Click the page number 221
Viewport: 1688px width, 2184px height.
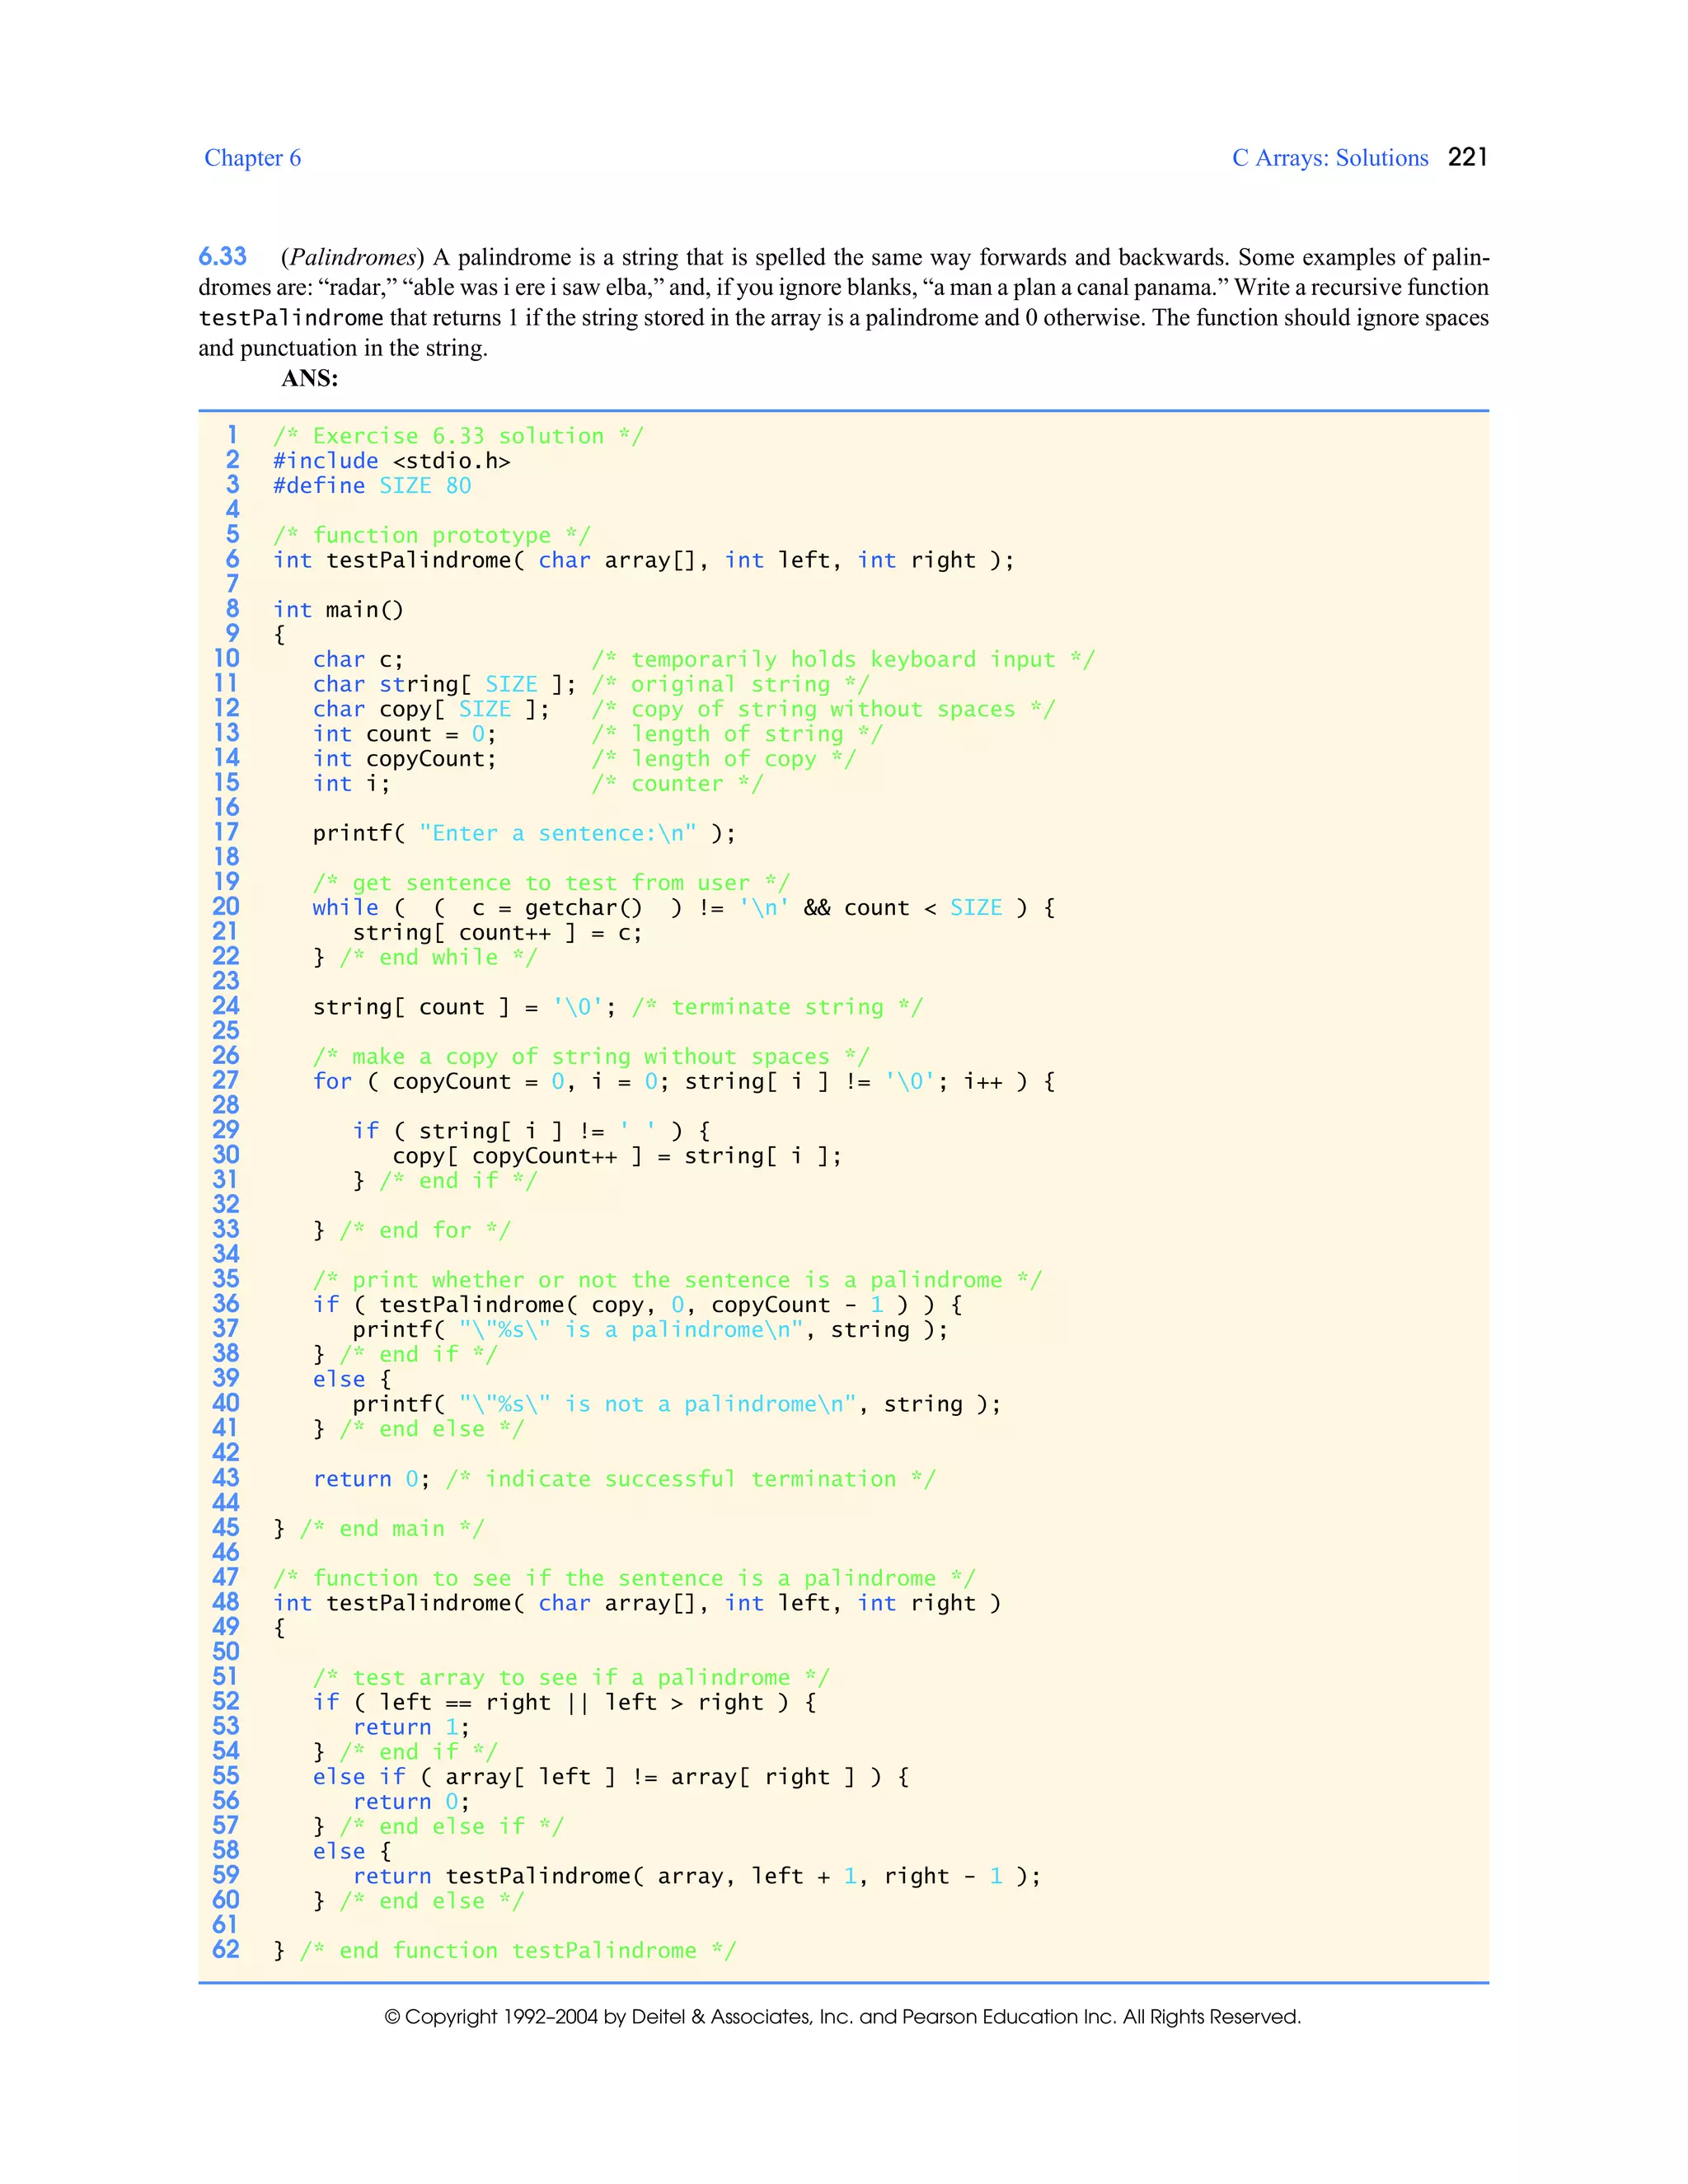pos(1467,157)
